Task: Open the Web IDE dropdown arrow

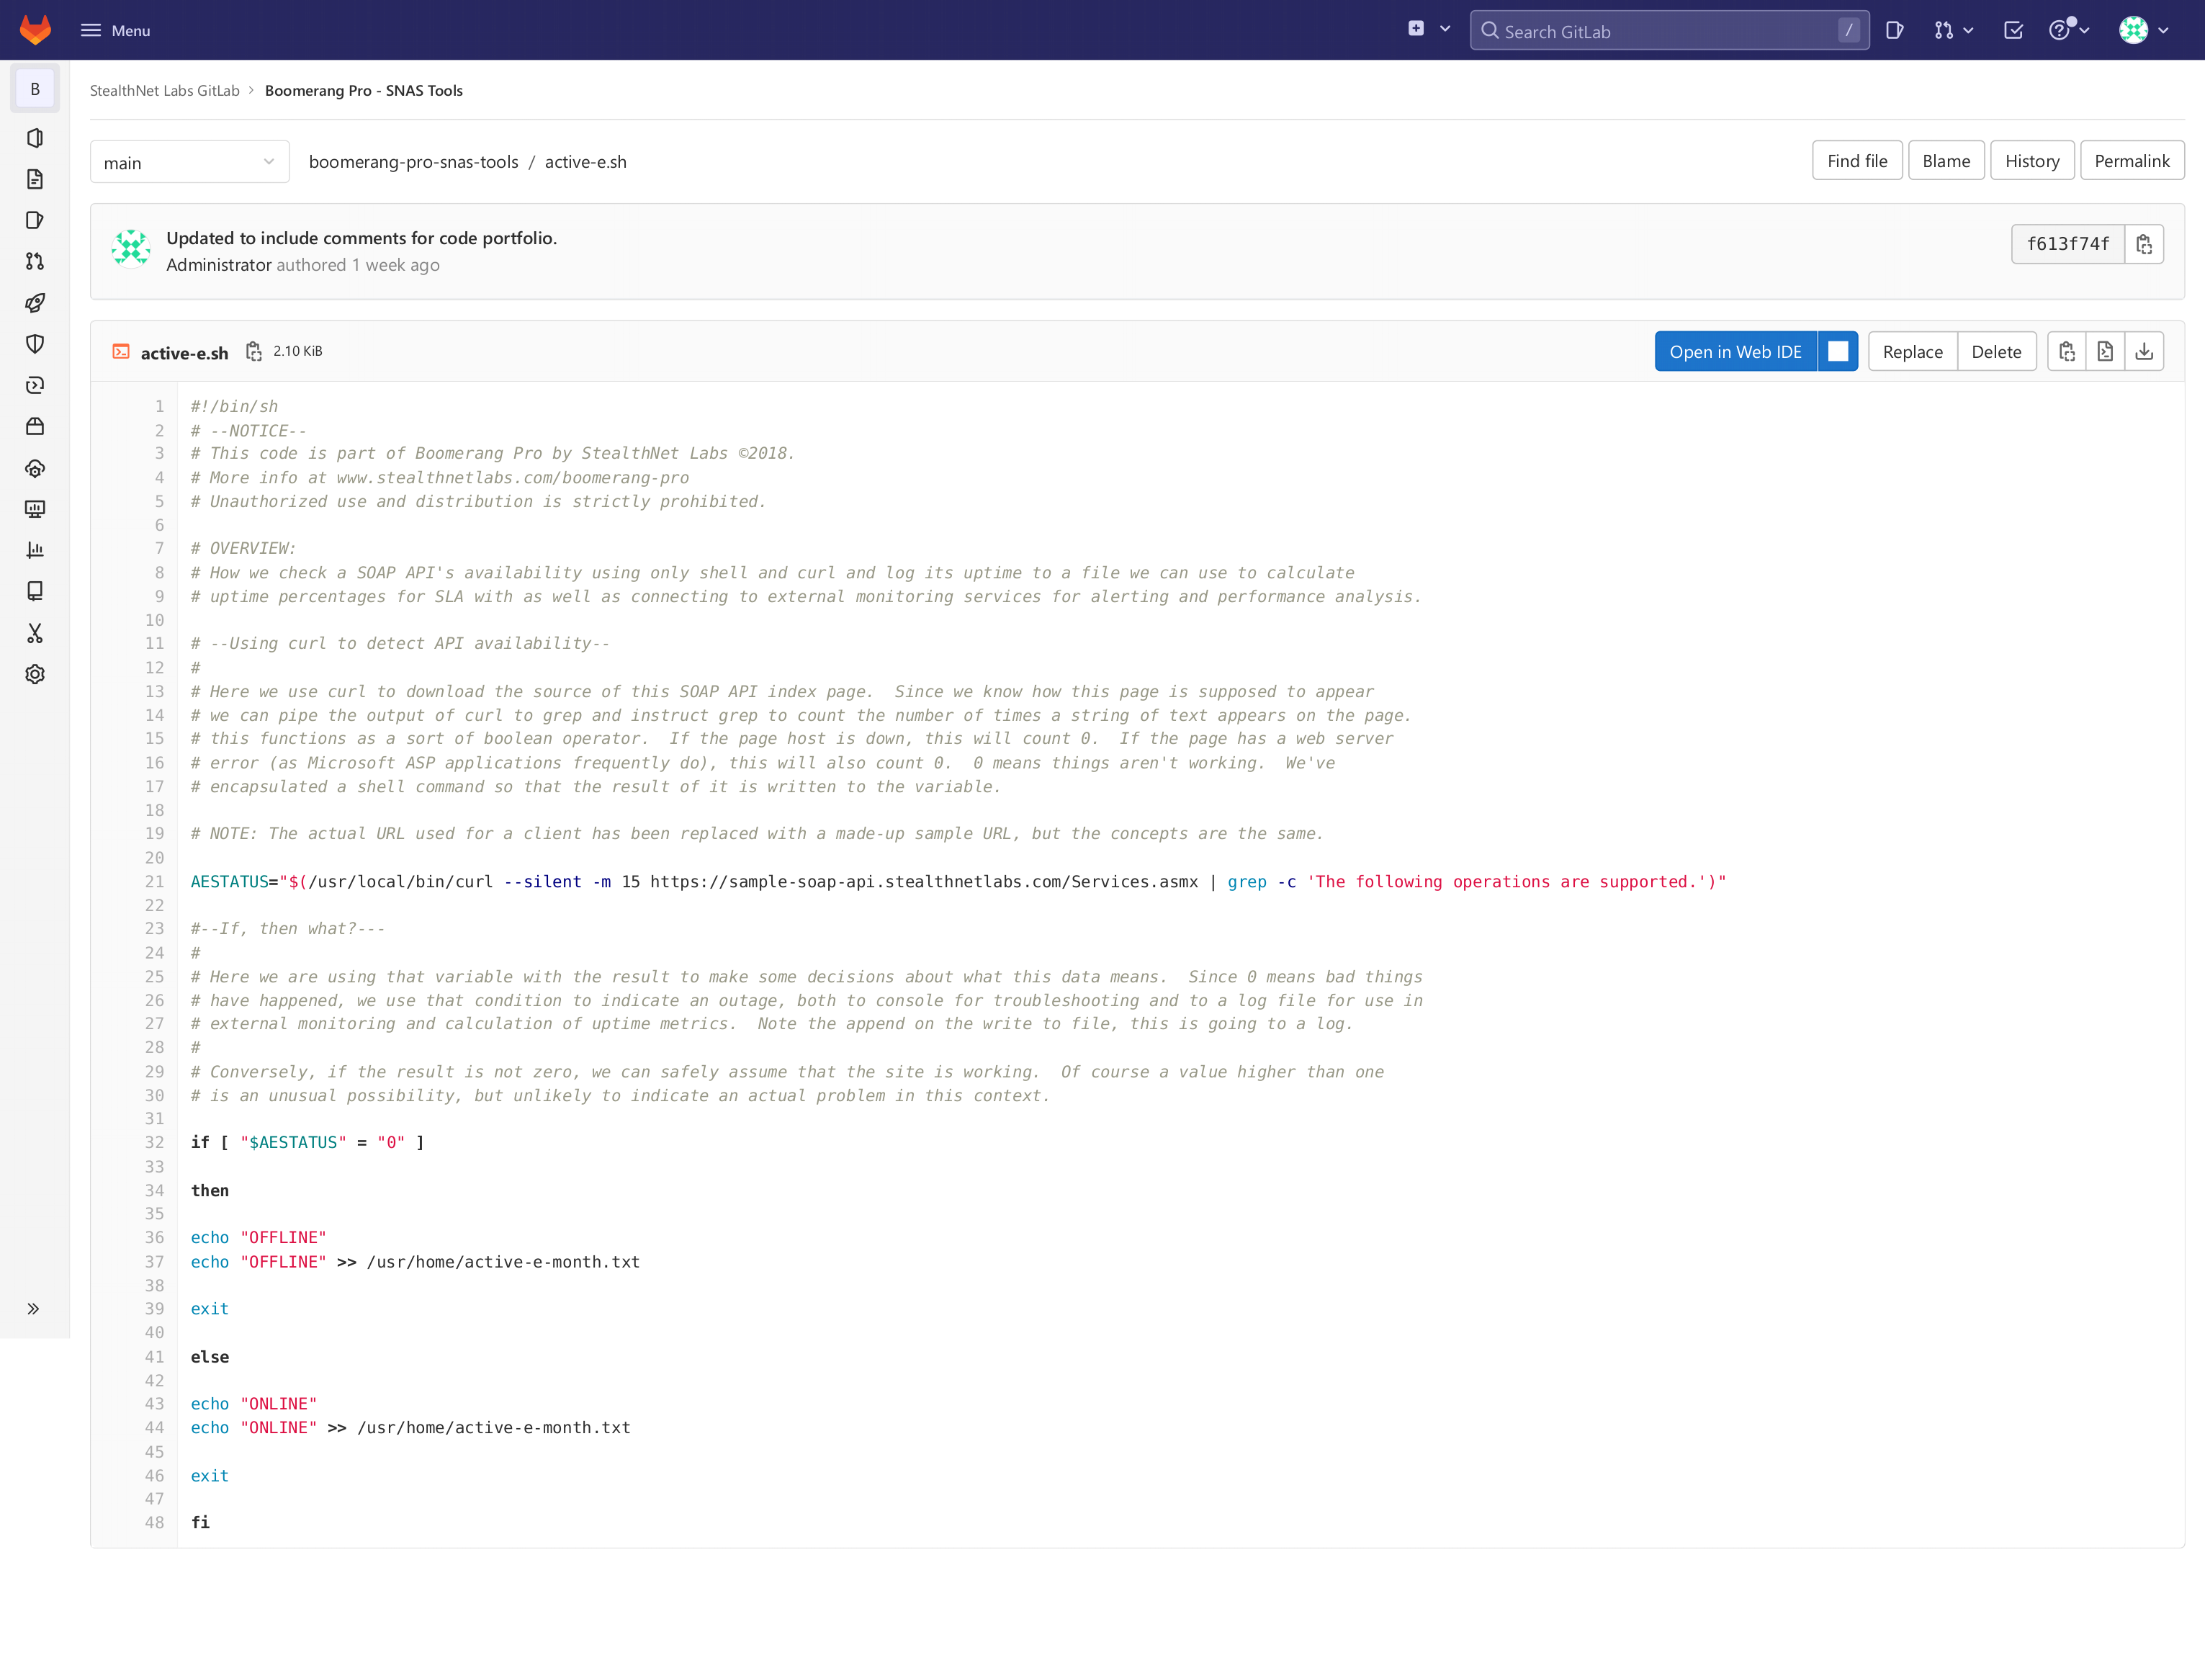Action: 1838,352
